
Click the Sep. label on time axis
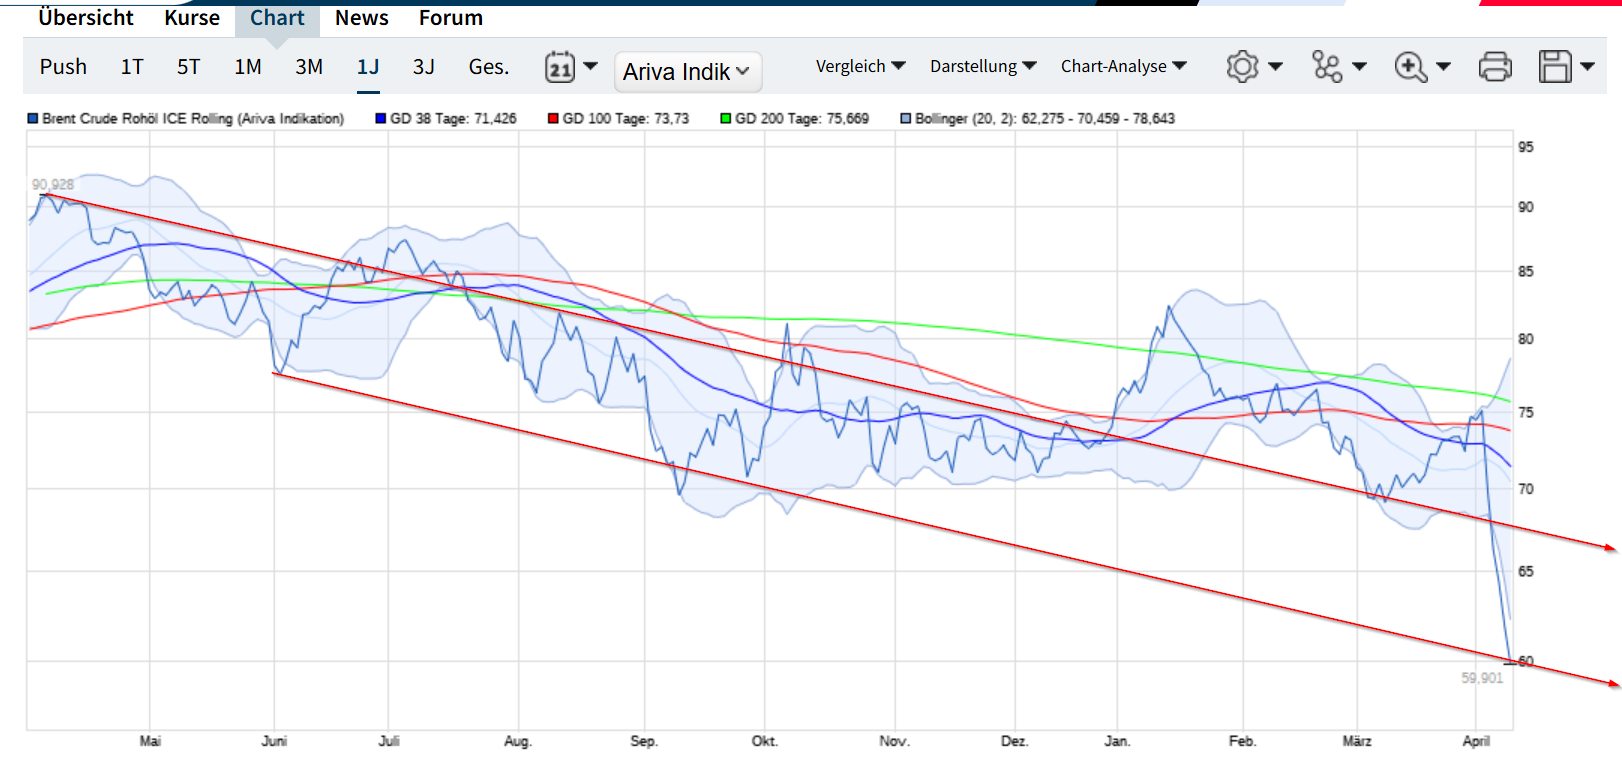644,741
